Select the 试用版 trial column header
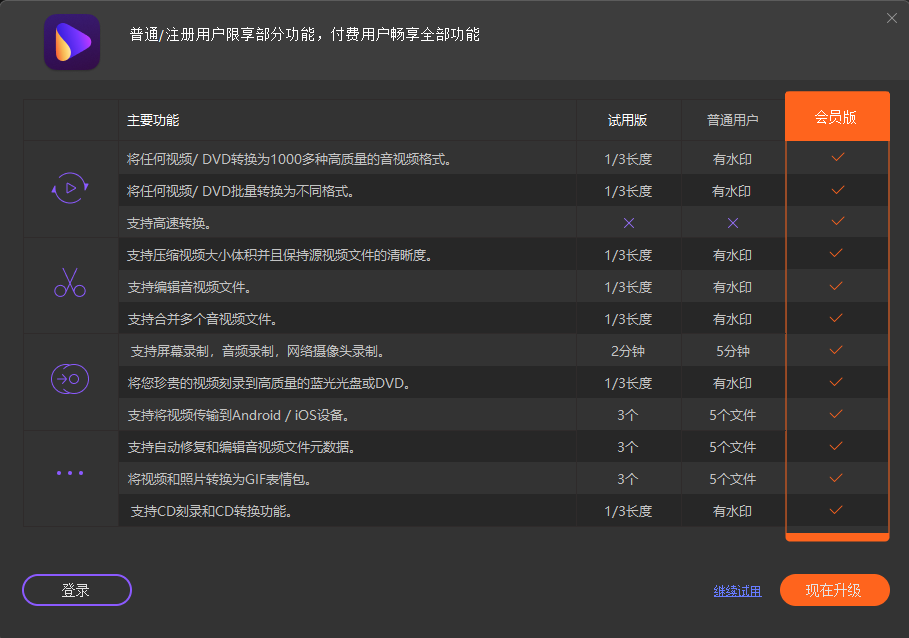Screen dimensions: 909x638 coord(628,120)
